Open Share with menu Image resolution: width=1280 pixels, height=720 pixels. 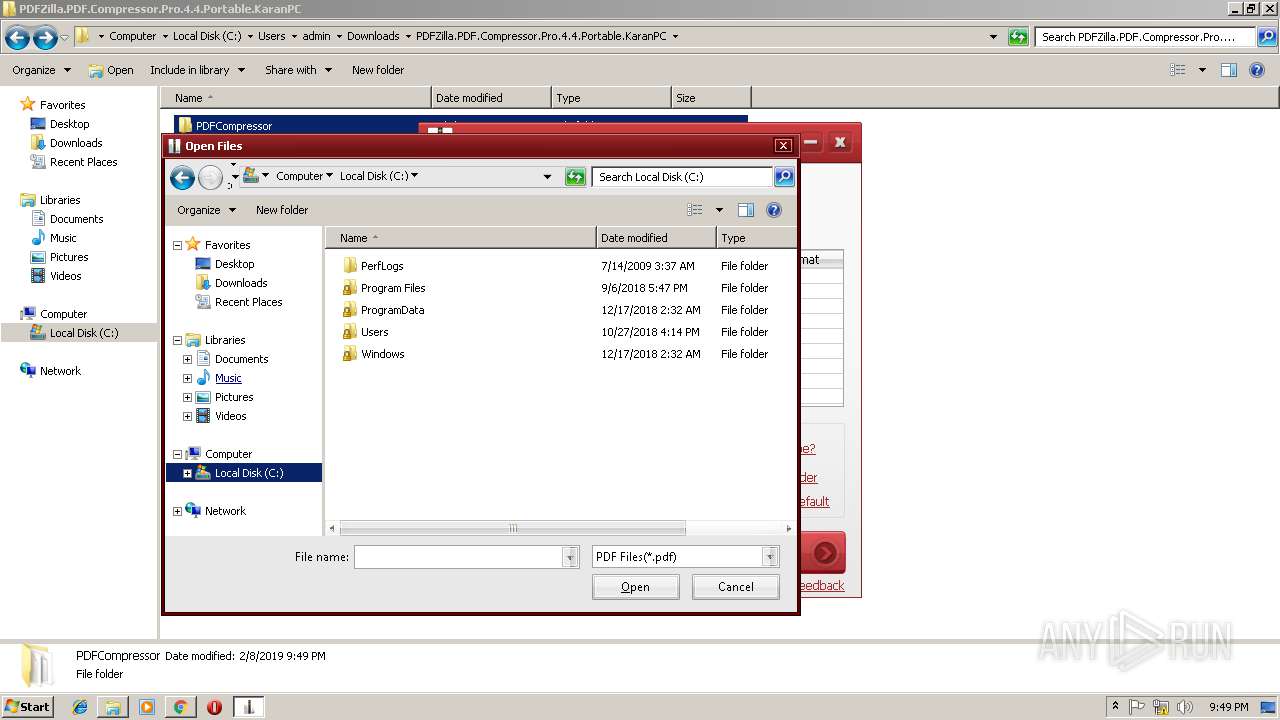pos(298,70)
